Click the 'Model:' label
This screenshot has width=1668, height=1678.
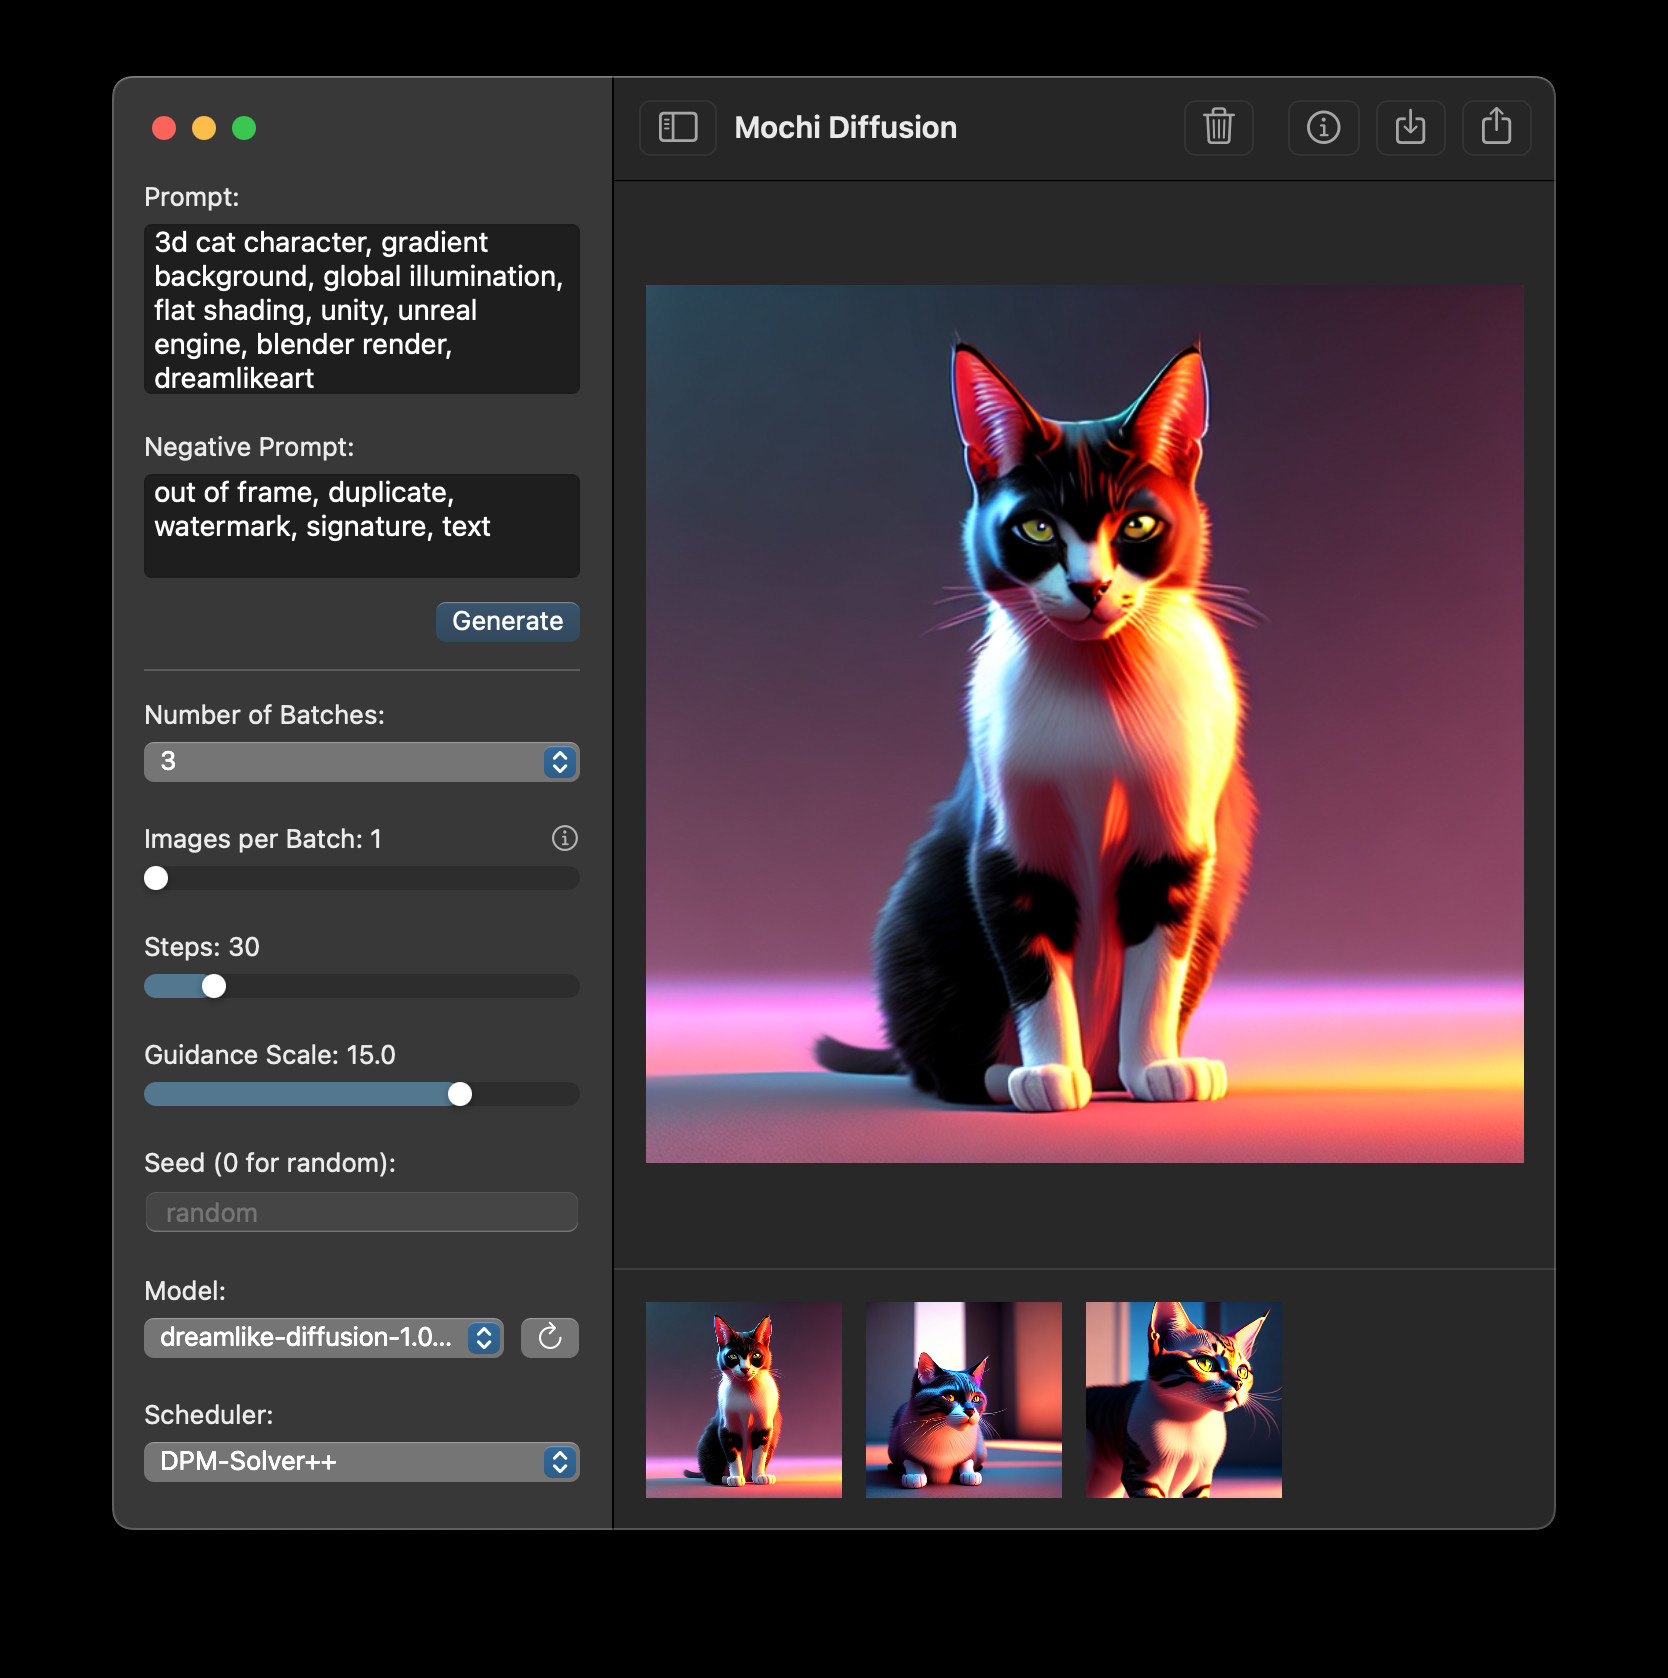(185, 1291)
